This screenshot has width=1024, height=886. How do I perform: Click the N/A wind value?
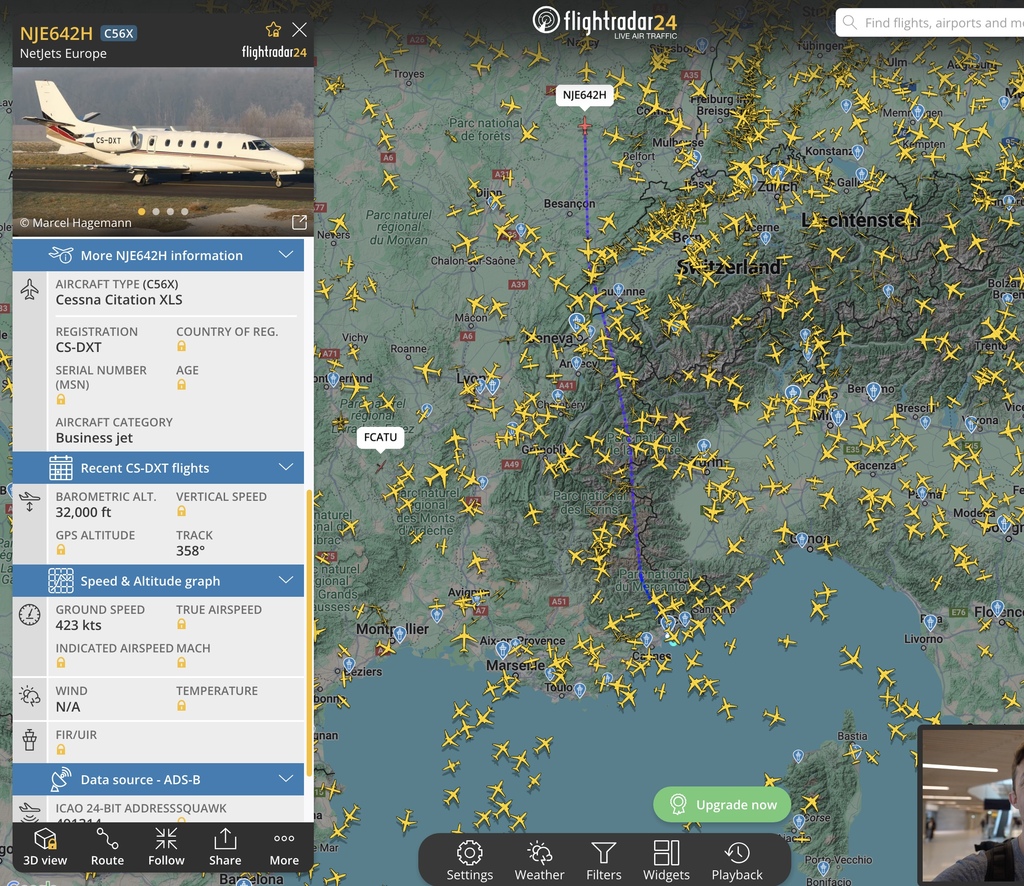point(68,707)
